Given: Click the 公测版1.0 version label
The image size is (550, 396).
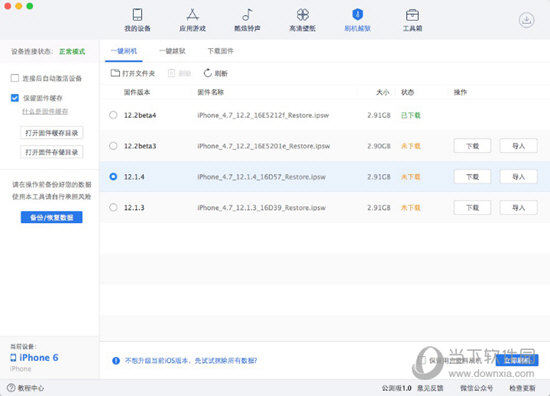Looking at the screenshot, I should (x=396, y=388).
